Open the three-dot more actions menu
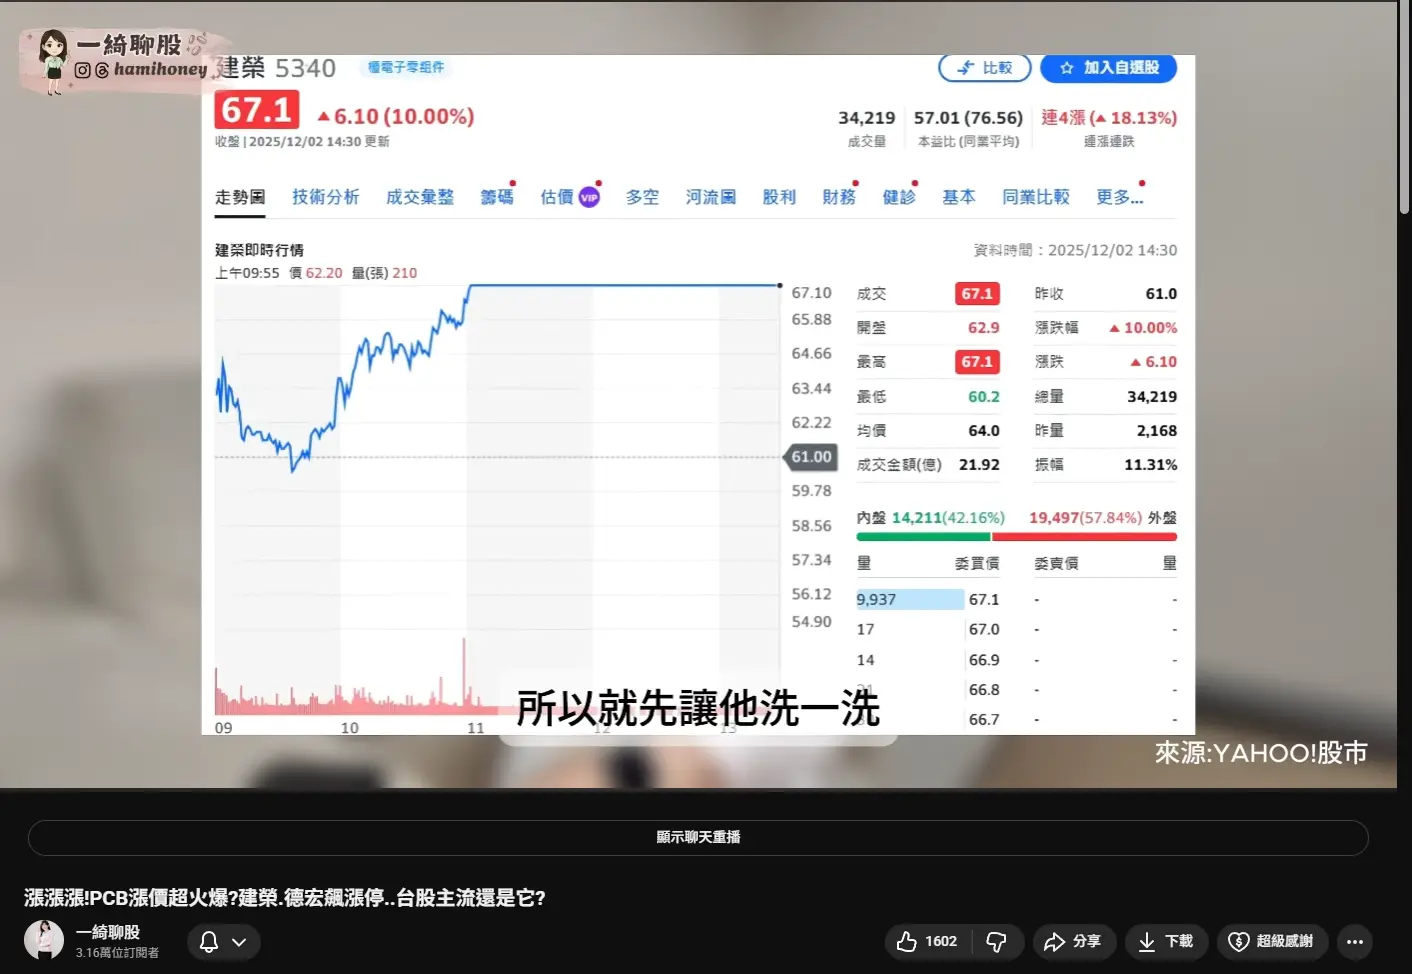The height and width of the screenshot is (974, 1412). pyautogui.click(x=1355, y=941)
